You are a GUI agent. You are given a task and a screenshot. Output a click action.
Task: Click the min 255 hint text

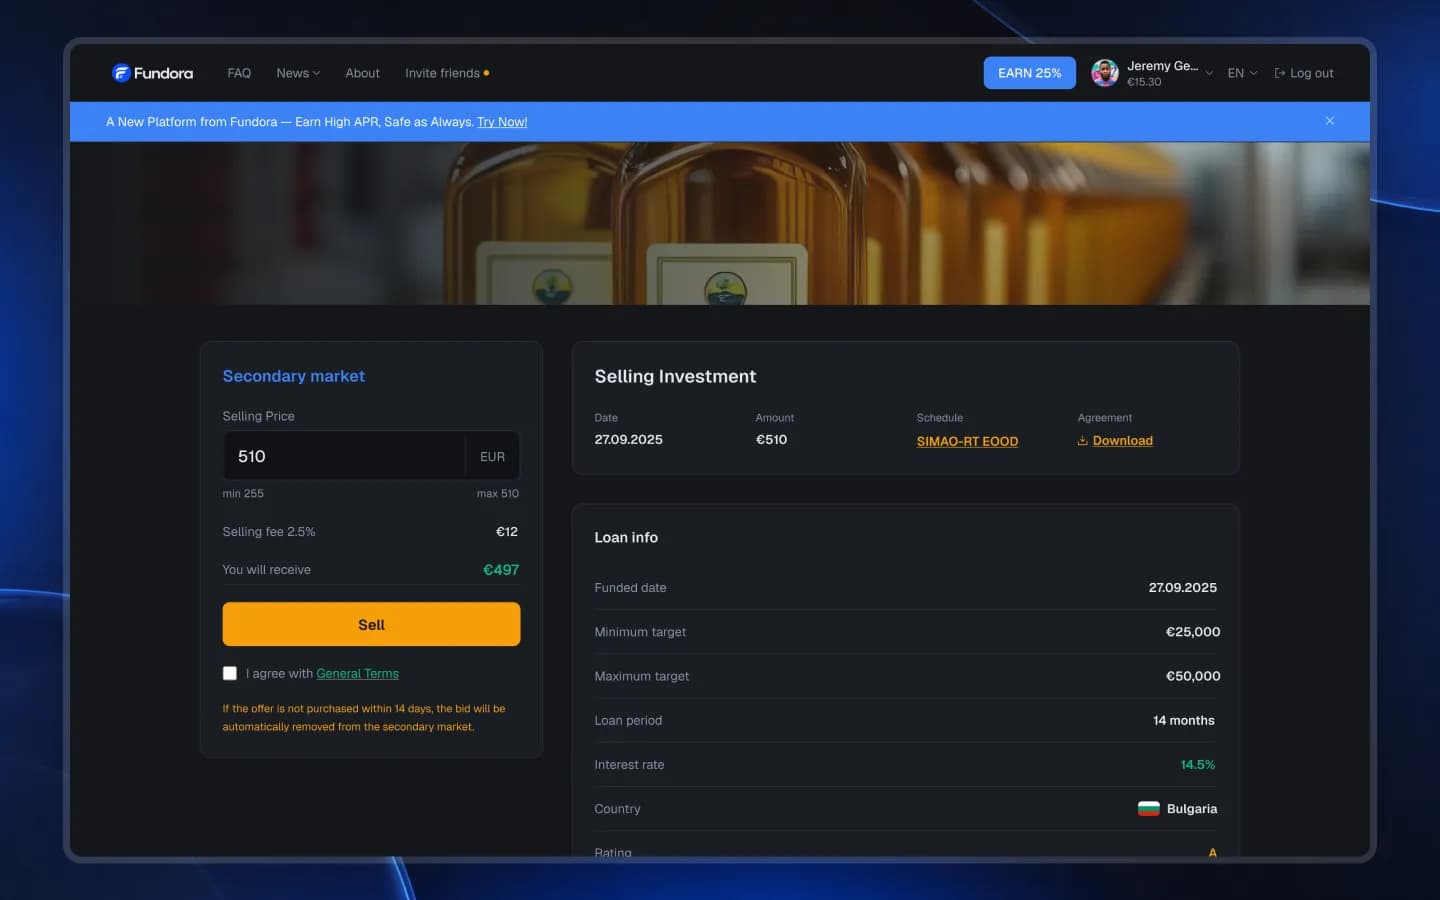click(243, 494)
